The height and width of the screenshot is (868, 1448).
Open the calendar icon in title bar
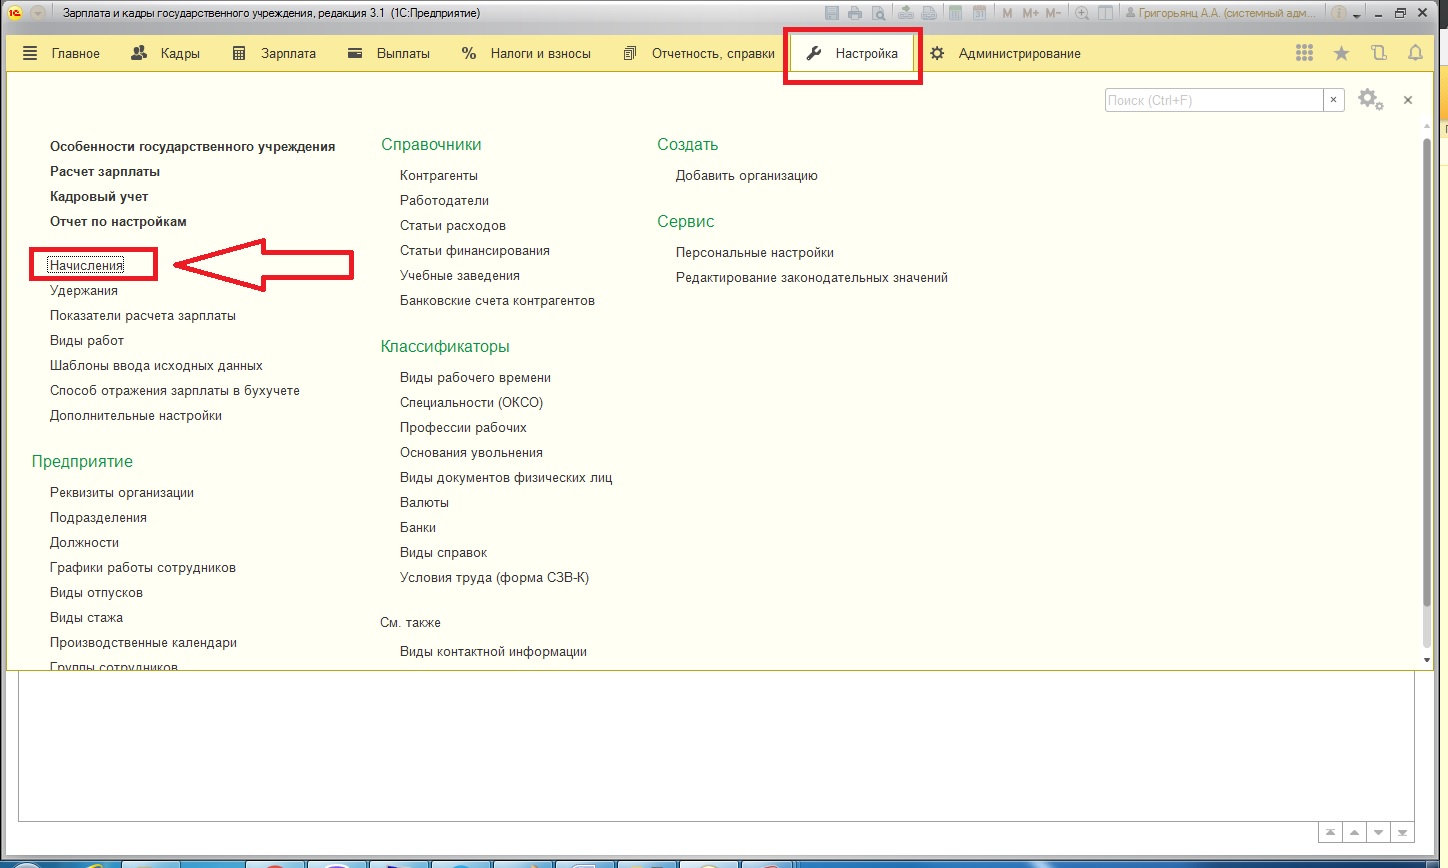[x=980, y=13]
